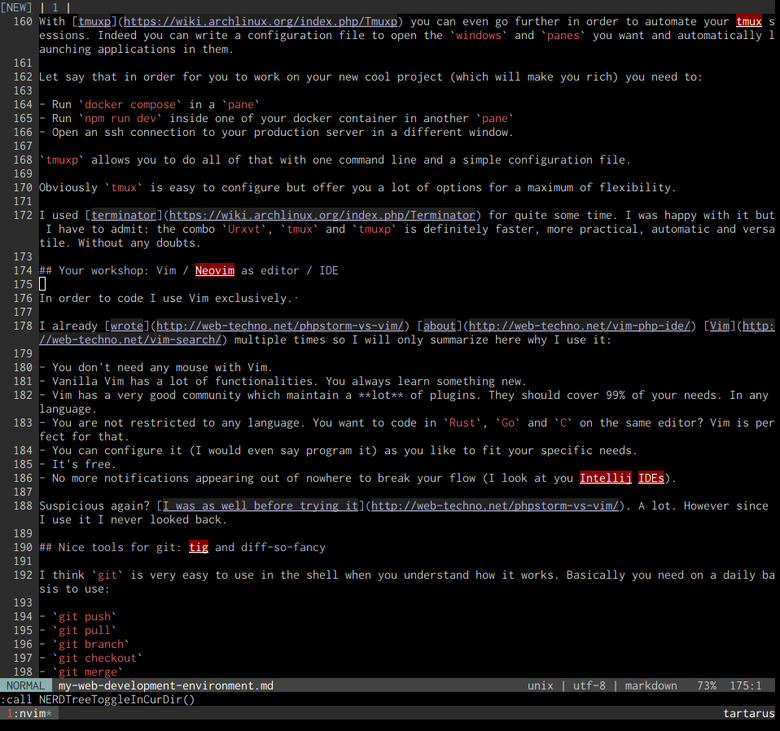The image size is (780, 731).
Task: Click the `C` code text on line 183
Action: [x=563, y=423]
